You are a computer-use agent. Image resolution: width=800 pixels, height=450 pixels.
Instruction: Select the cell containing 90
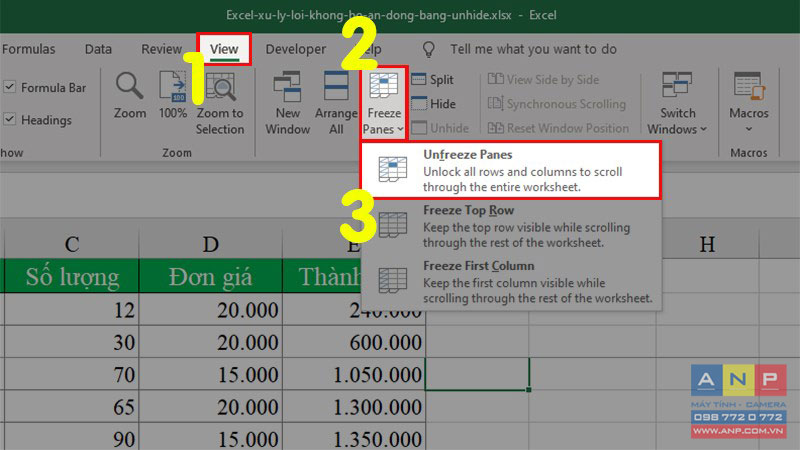point(72,437)
